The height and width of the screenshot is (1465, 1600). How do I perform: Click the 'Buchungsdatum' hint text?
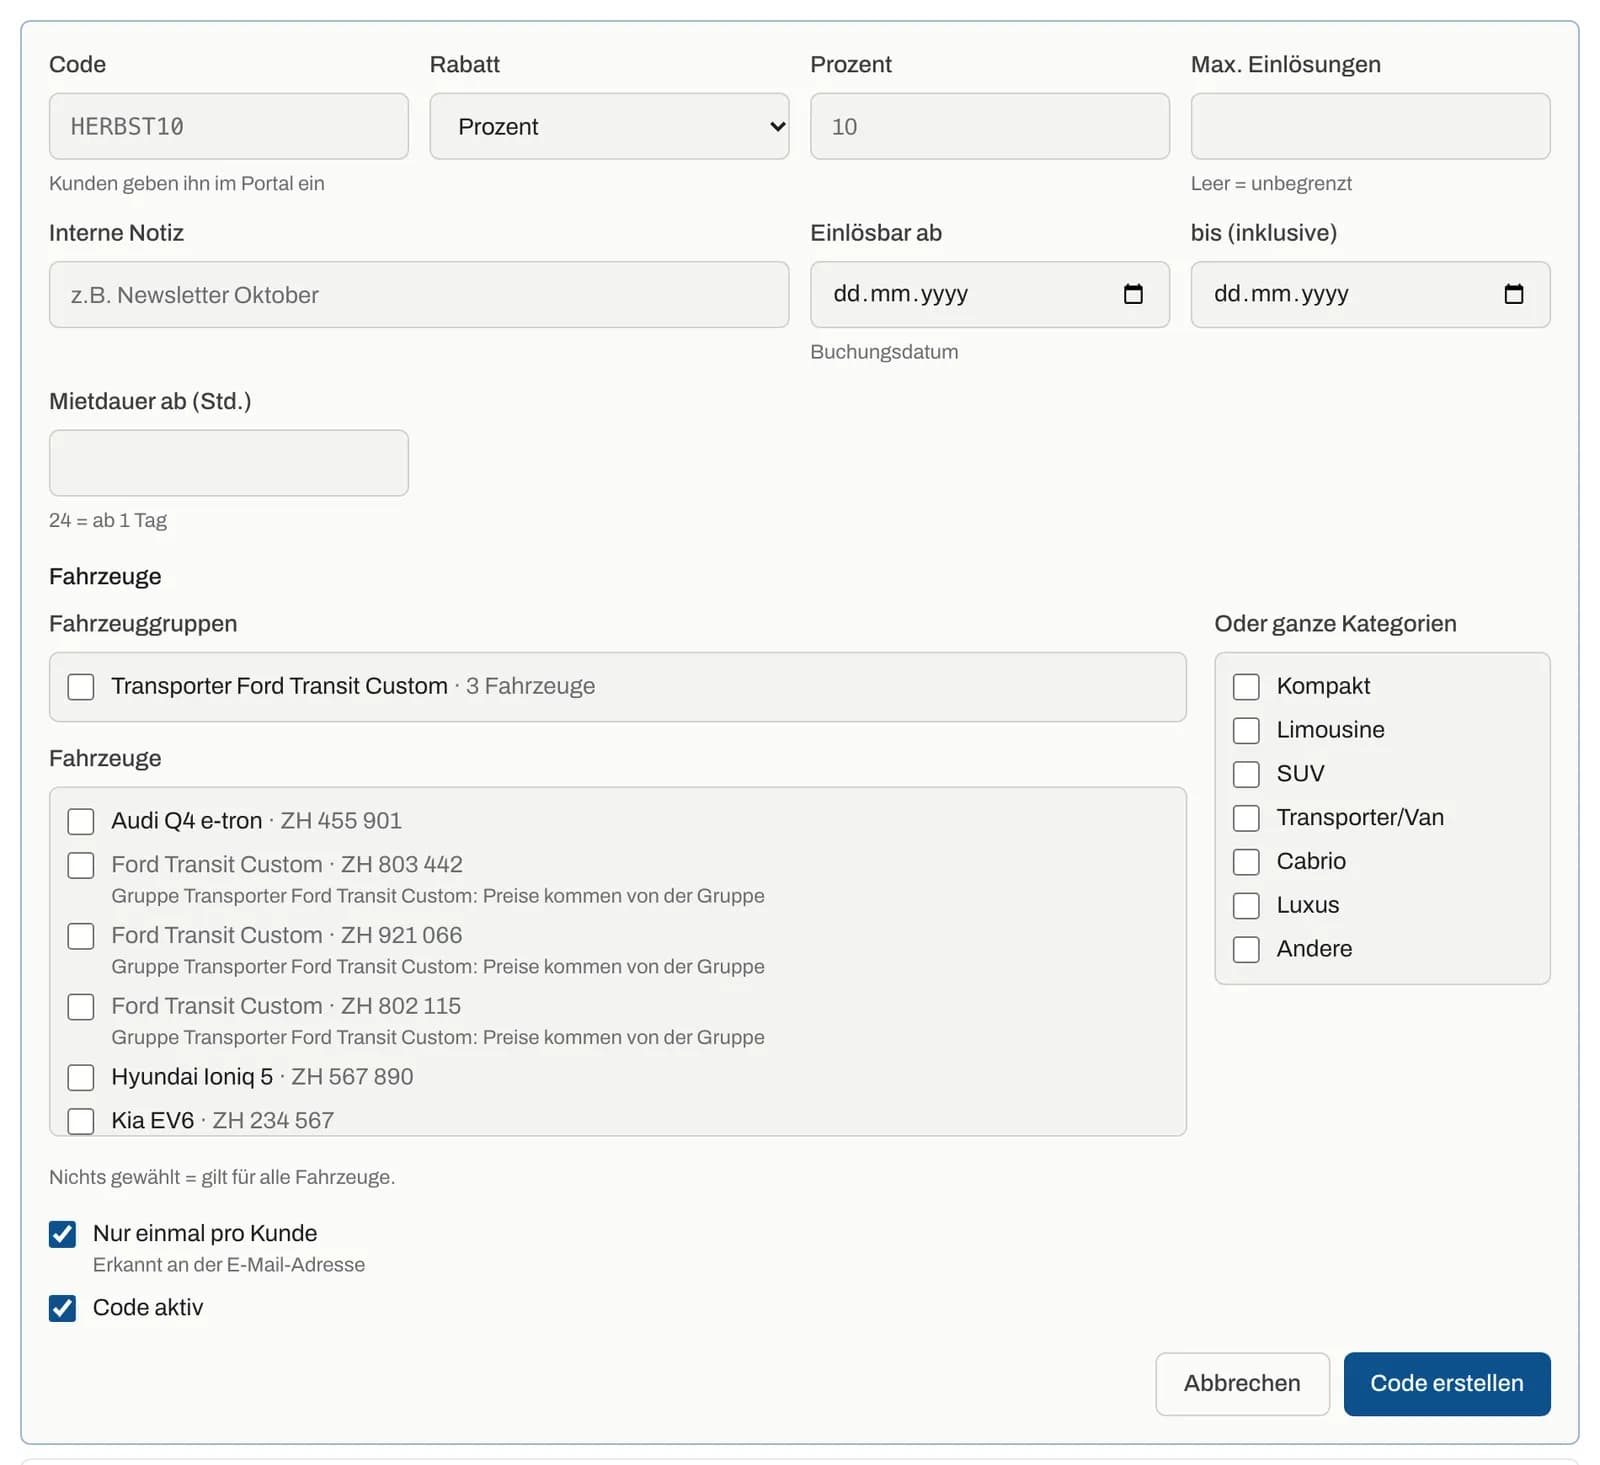click(884, 352)
